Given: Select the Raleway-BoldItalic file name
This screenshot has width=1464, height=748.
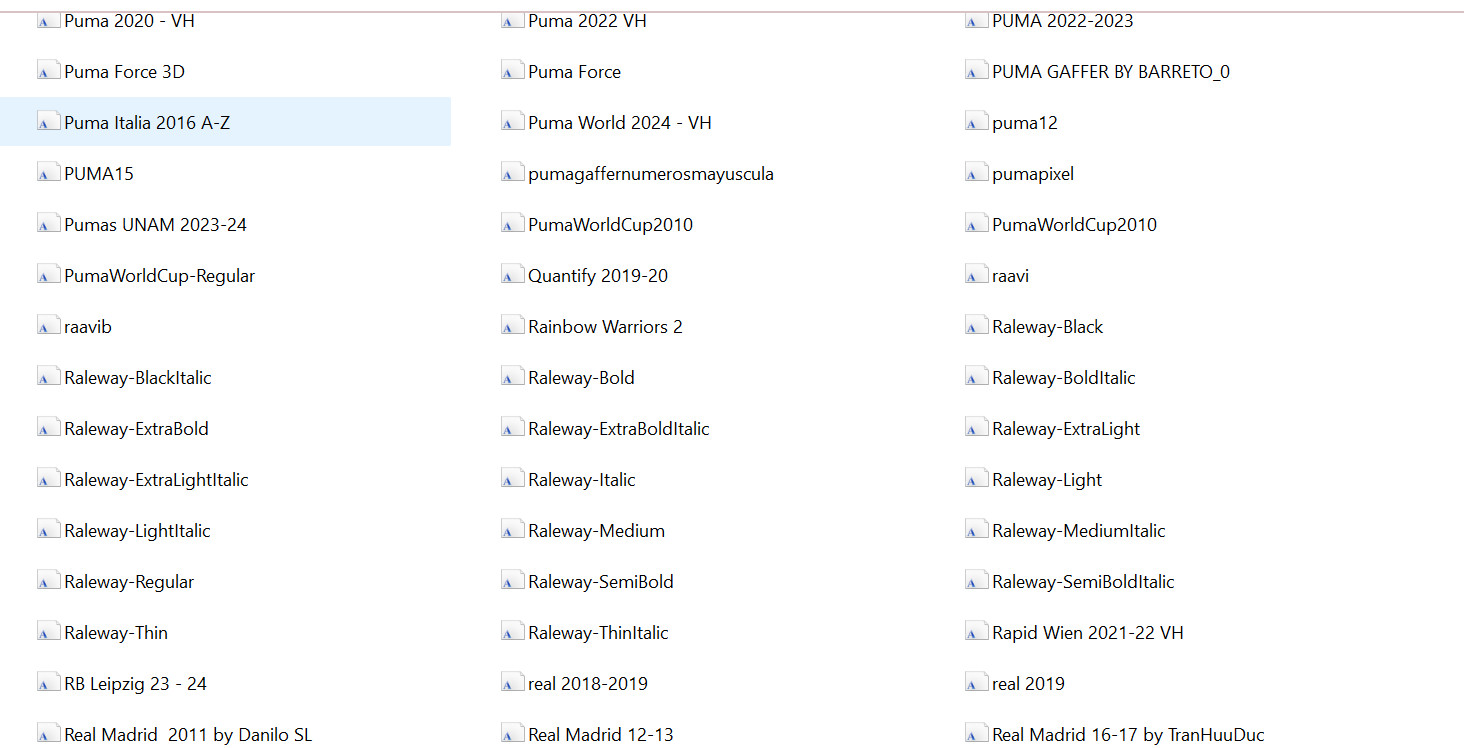Looking at the screenshot, I should (1064, 377).
